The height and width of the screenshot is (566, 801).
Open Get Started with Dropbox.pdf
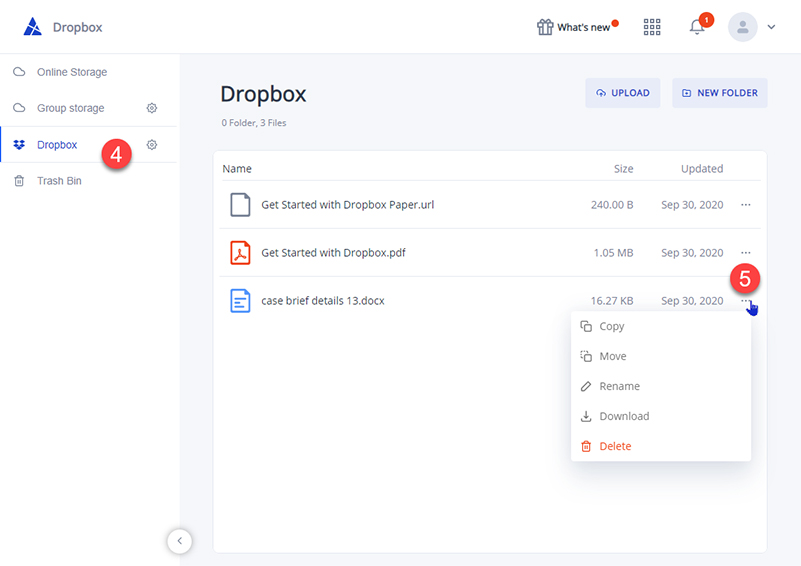pyautogui.click(x=334, y=253)
